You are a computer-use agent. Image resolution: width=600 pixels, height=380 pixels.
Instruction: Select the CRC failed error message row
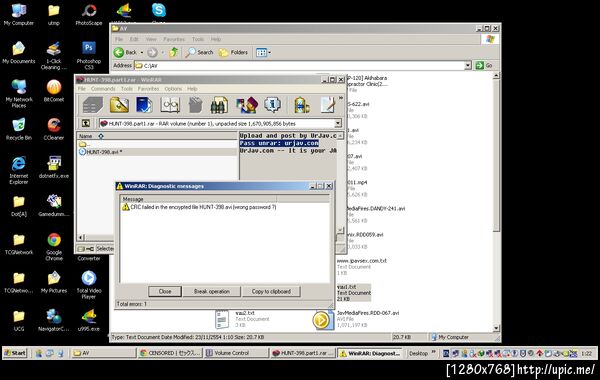point(199,207)
